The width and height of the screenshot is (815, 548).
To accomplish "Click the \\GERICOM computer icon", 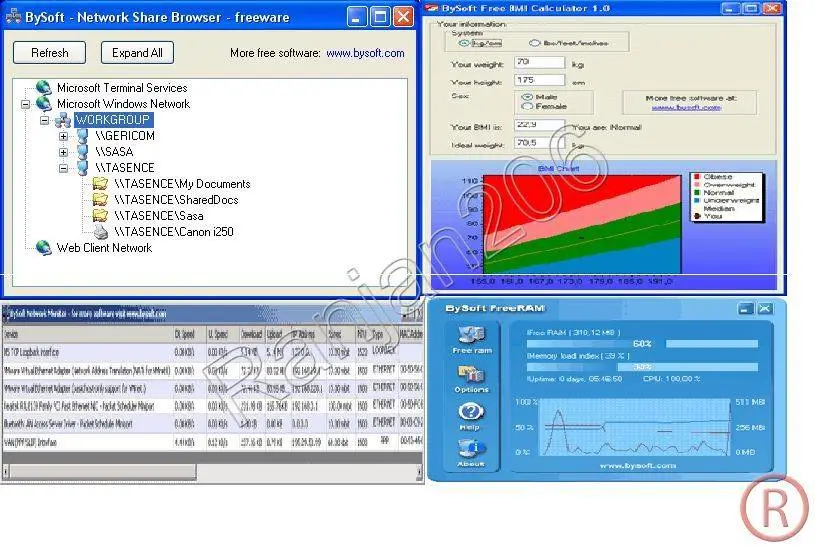I will tap(83, 136).
